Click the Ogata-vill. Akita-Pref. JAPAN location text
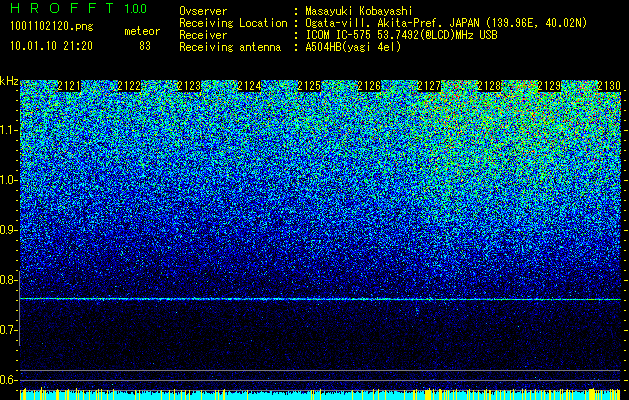 pos(446,23)
